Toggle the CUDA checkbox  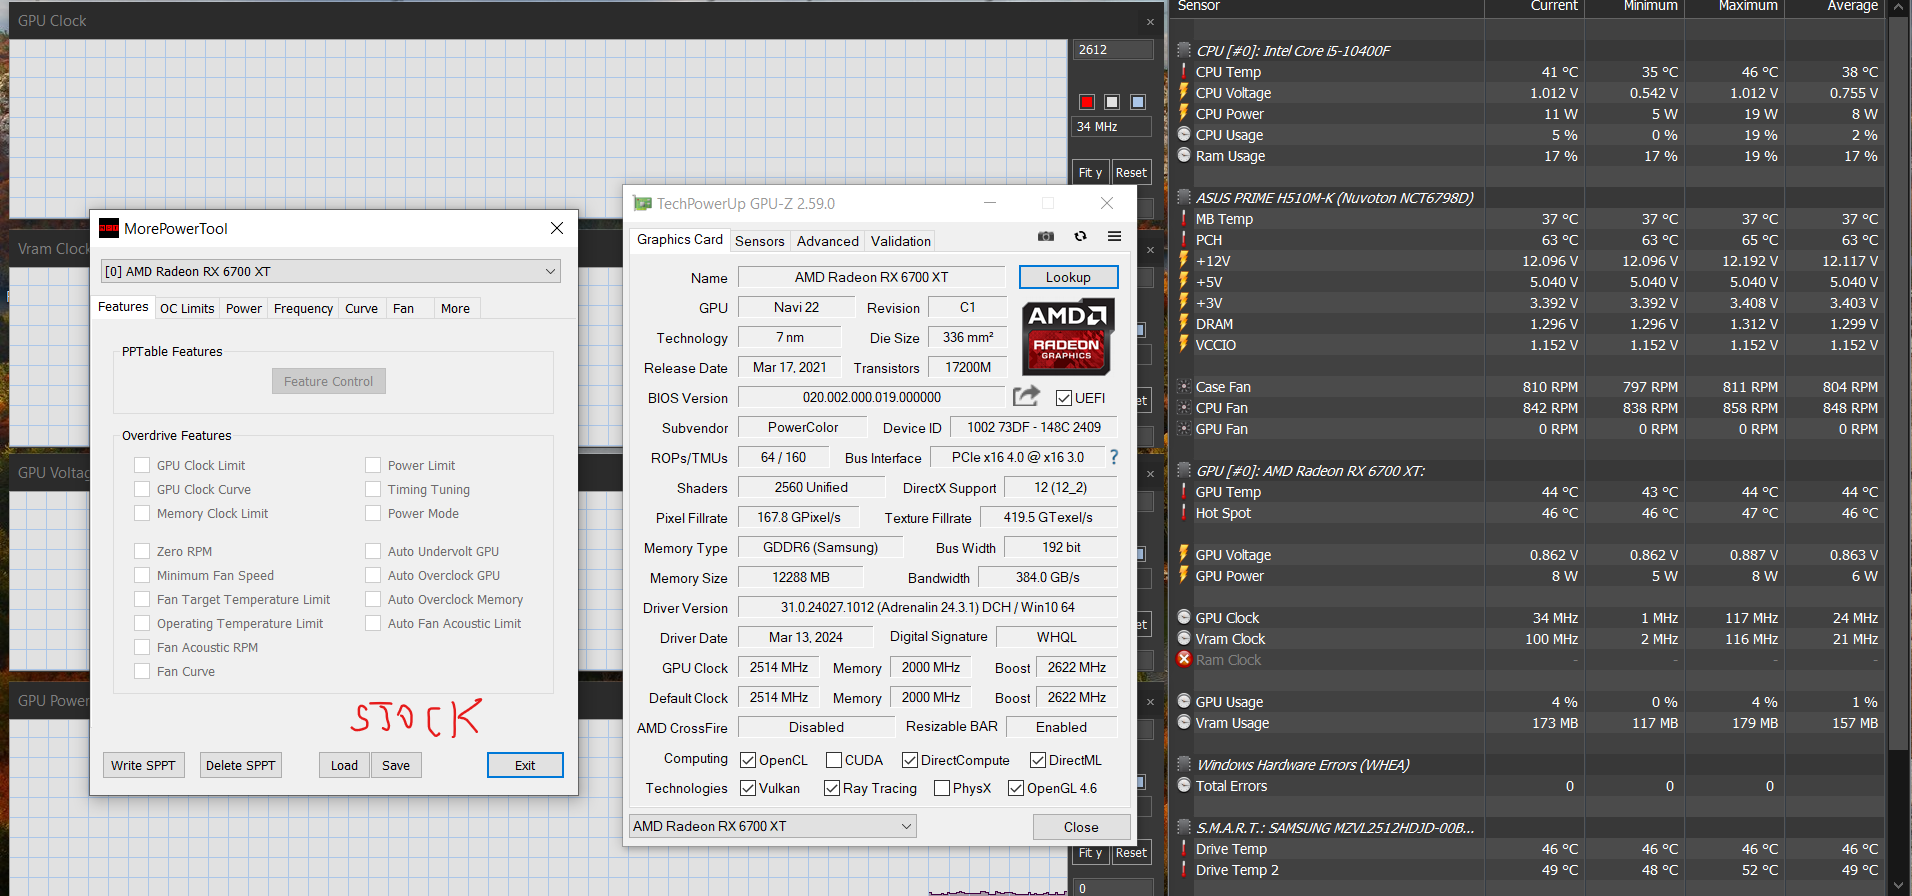pyautogui.click(x=834, y=760)
